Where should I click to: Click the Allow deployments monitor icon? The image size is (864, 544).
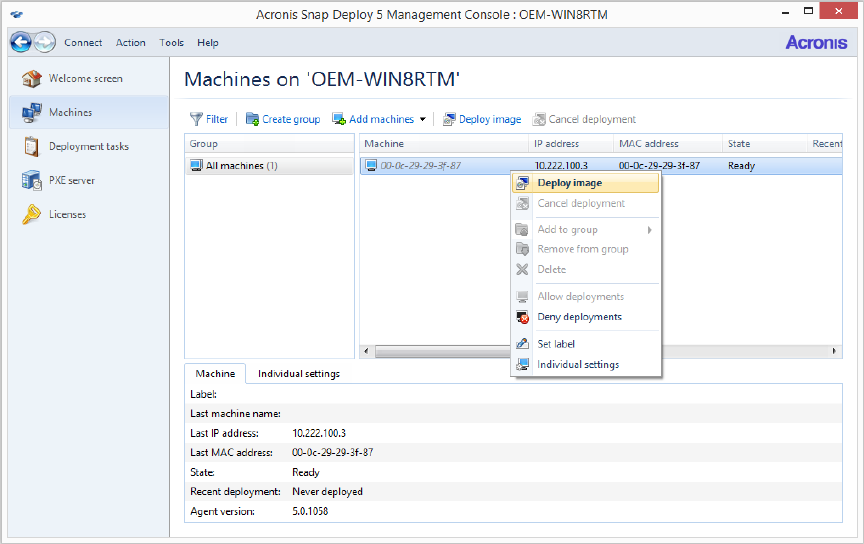tap(522, 297)
